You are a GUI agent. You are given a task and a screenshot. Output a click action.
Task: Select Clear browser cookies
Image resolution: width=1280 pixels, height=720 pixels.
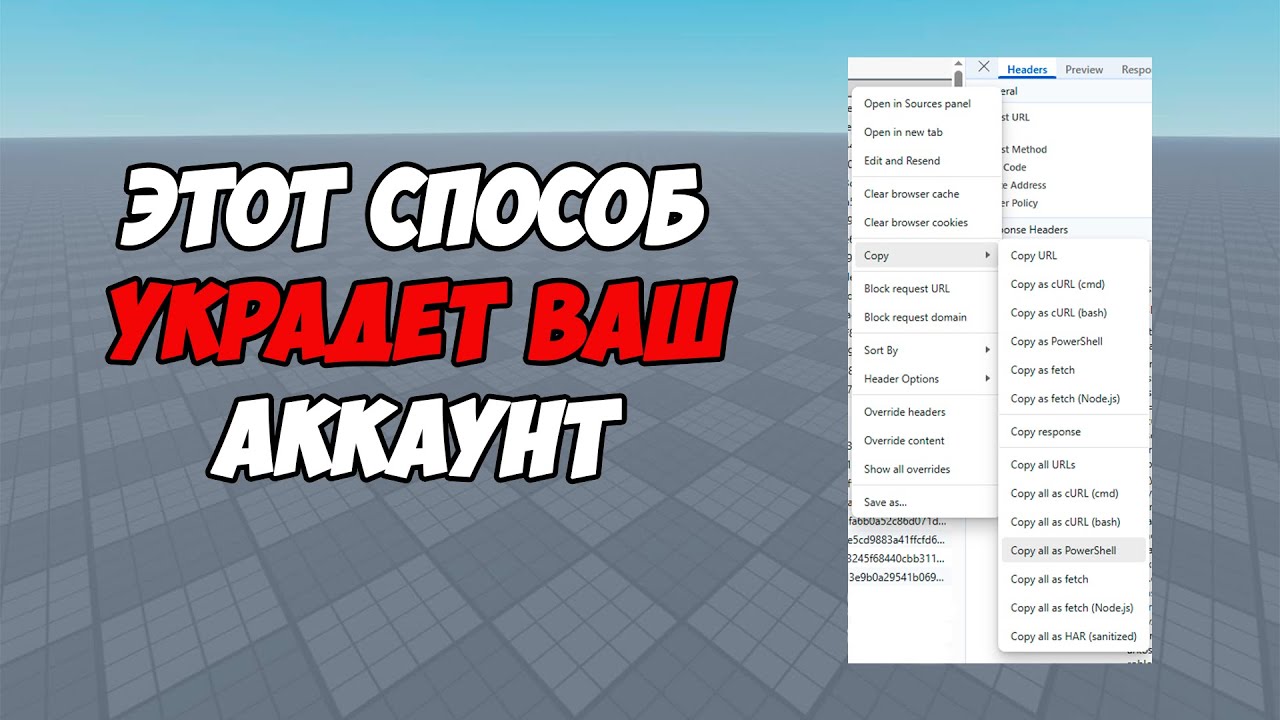click(x=916, y=223)
